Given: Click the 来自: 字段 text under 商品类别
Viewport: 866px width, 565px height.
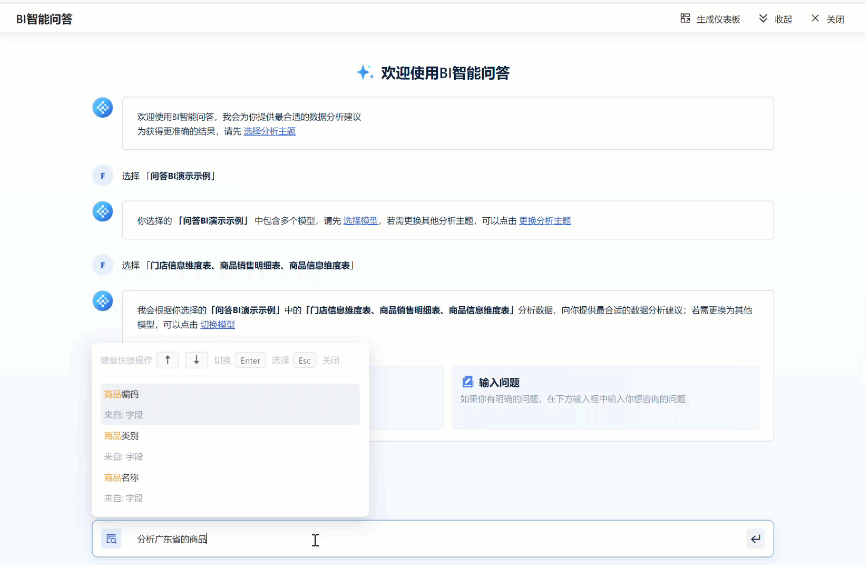Looking at the screenshot, I should (123, 457).
